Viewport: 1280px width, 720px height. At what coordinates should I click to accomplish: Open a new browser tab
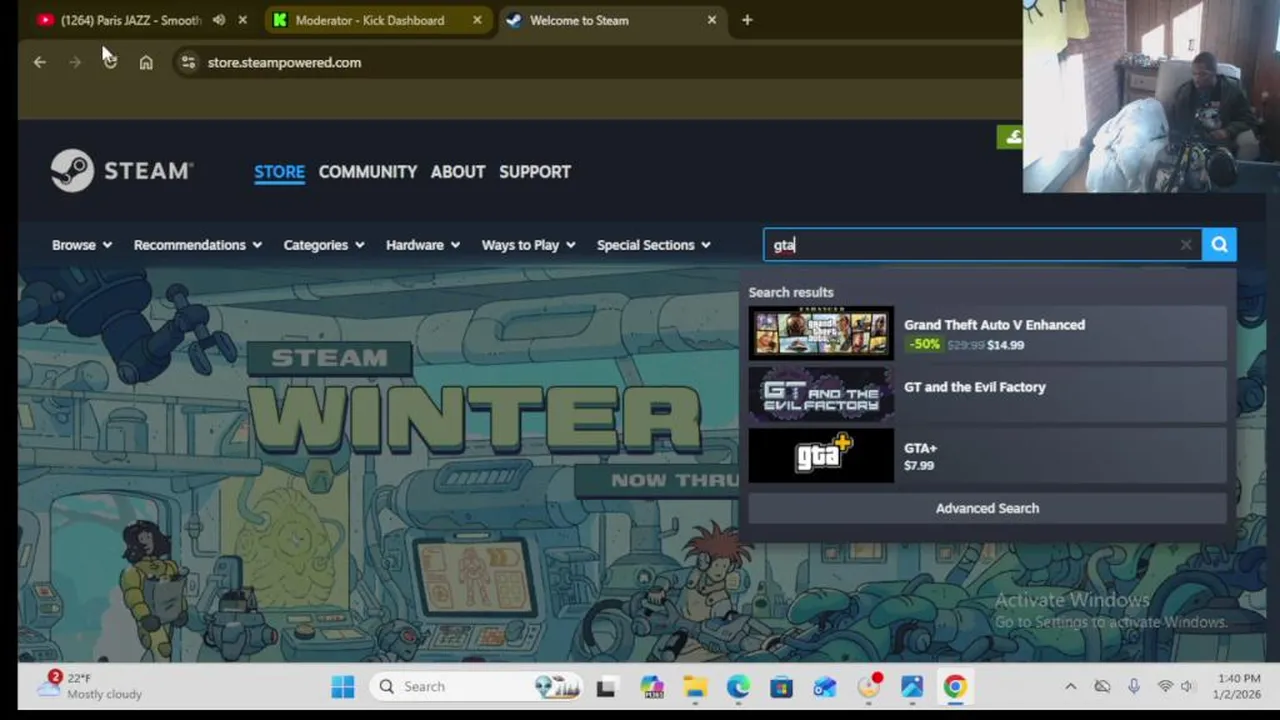747,20
